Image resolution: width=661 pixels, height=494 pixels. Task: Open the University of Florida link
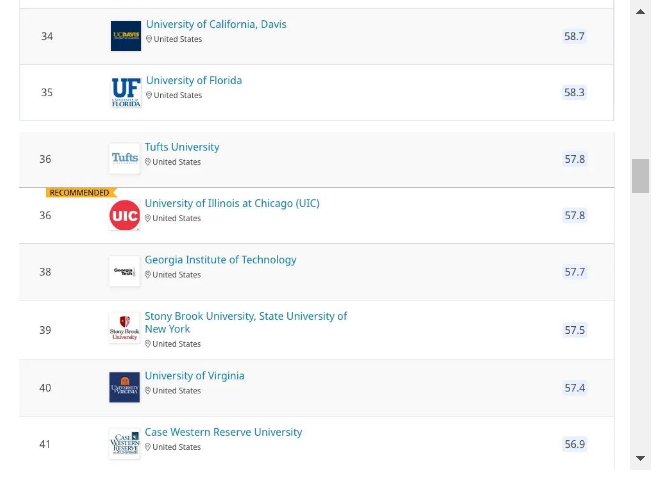tap(194, 80)
